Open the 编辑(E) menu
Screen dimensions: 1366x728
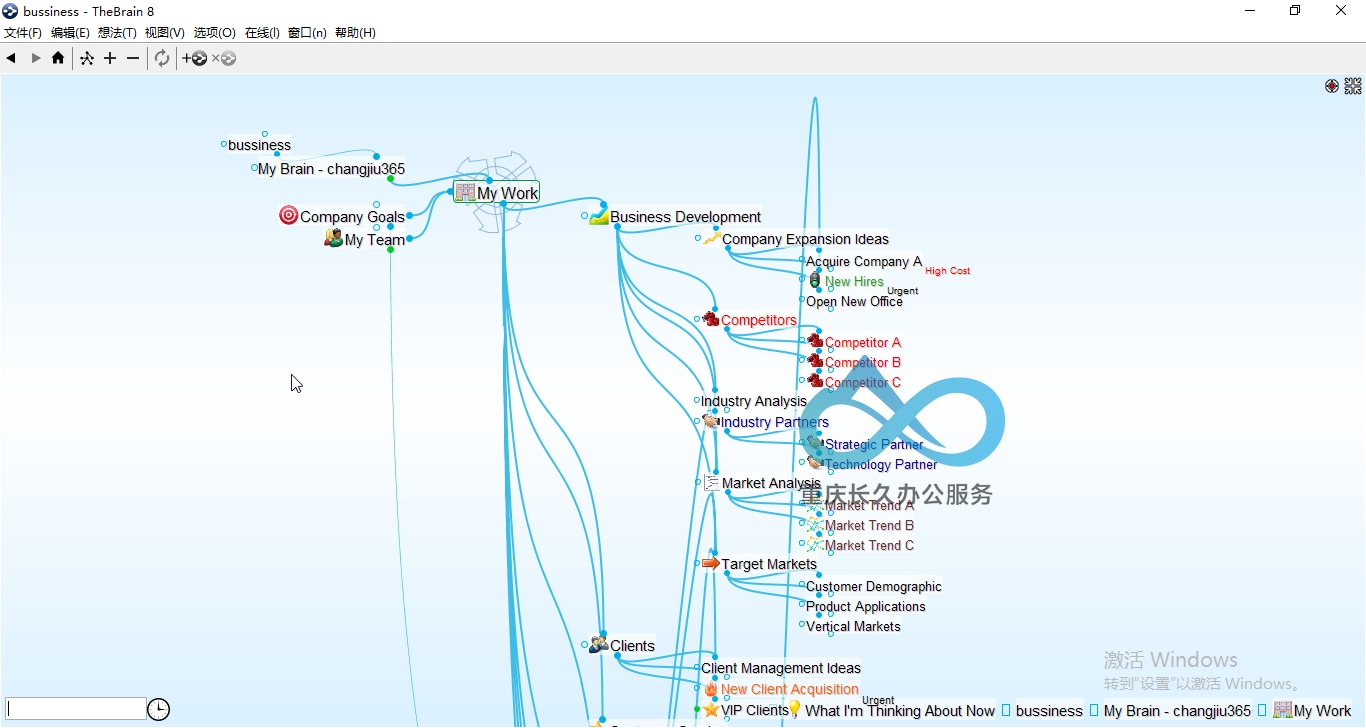point(70,33)
